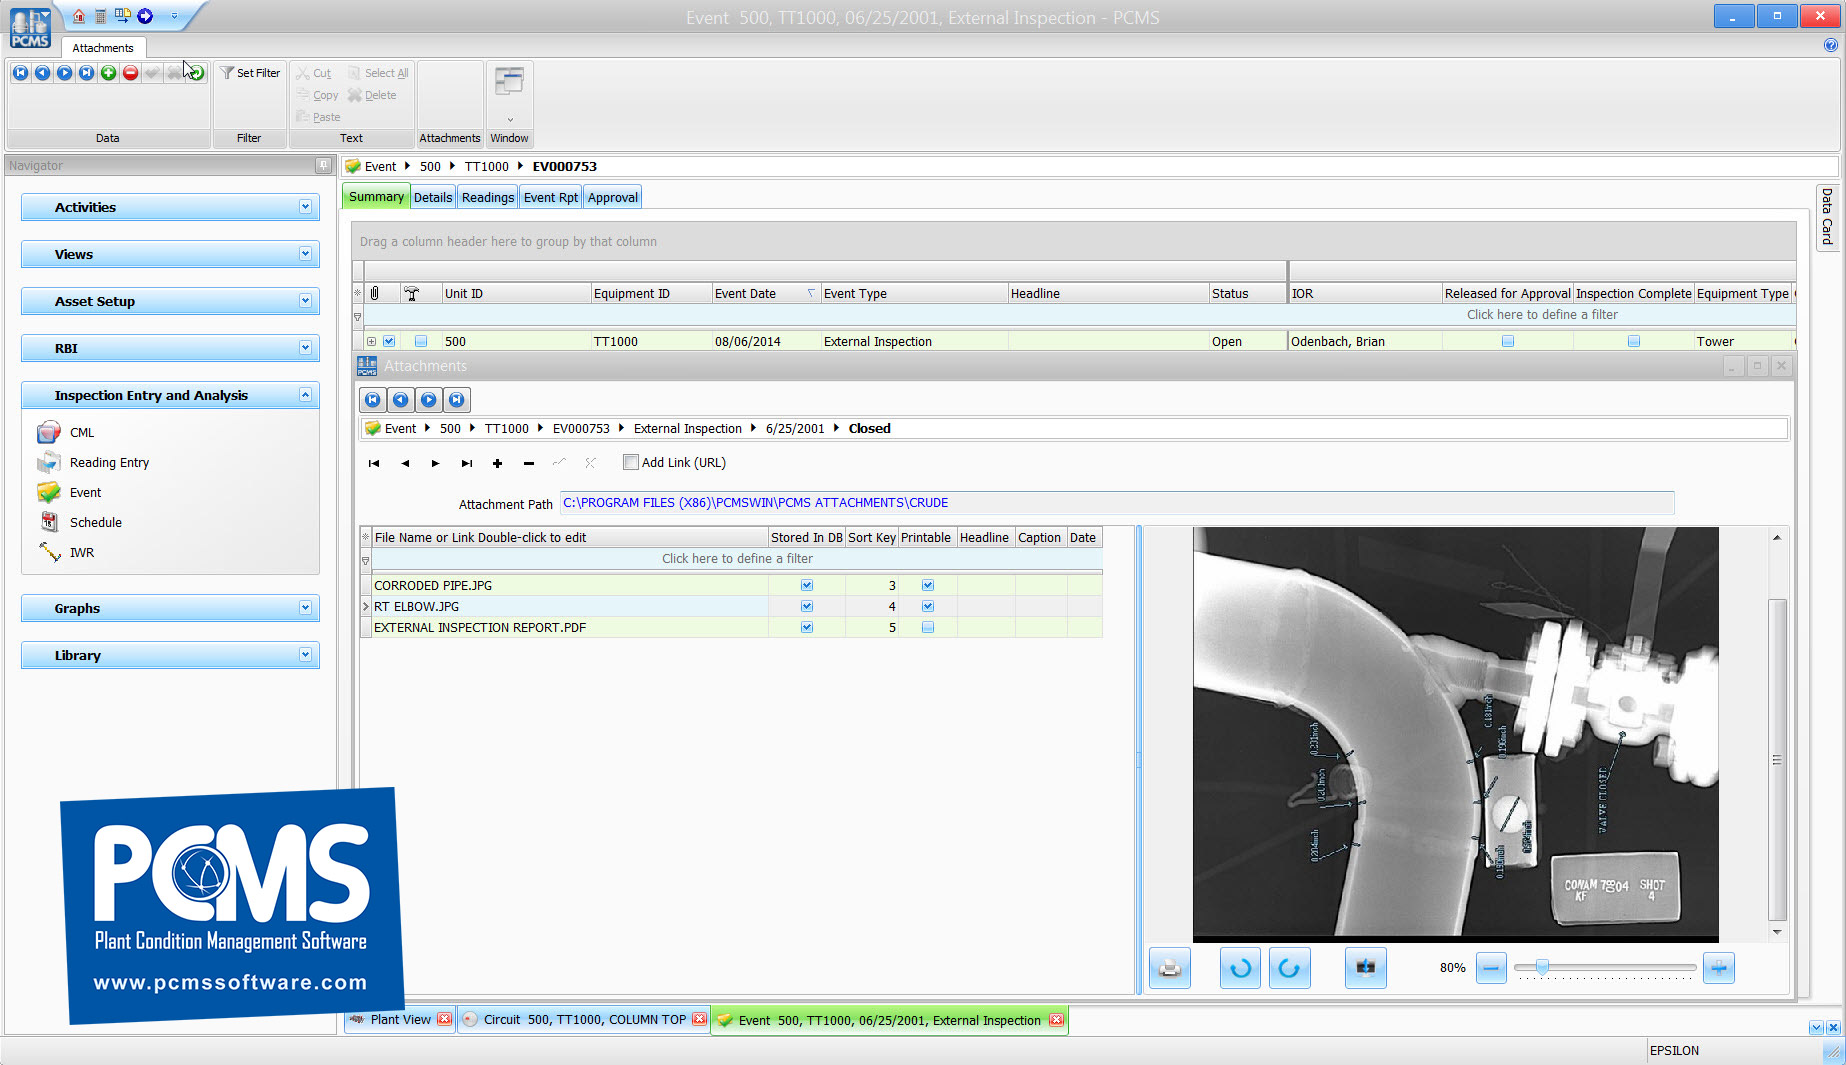Click the green add record icon in Data ribbon
The height and width of the screenshot is (1065, 1846).
click(x=108, y=73)
